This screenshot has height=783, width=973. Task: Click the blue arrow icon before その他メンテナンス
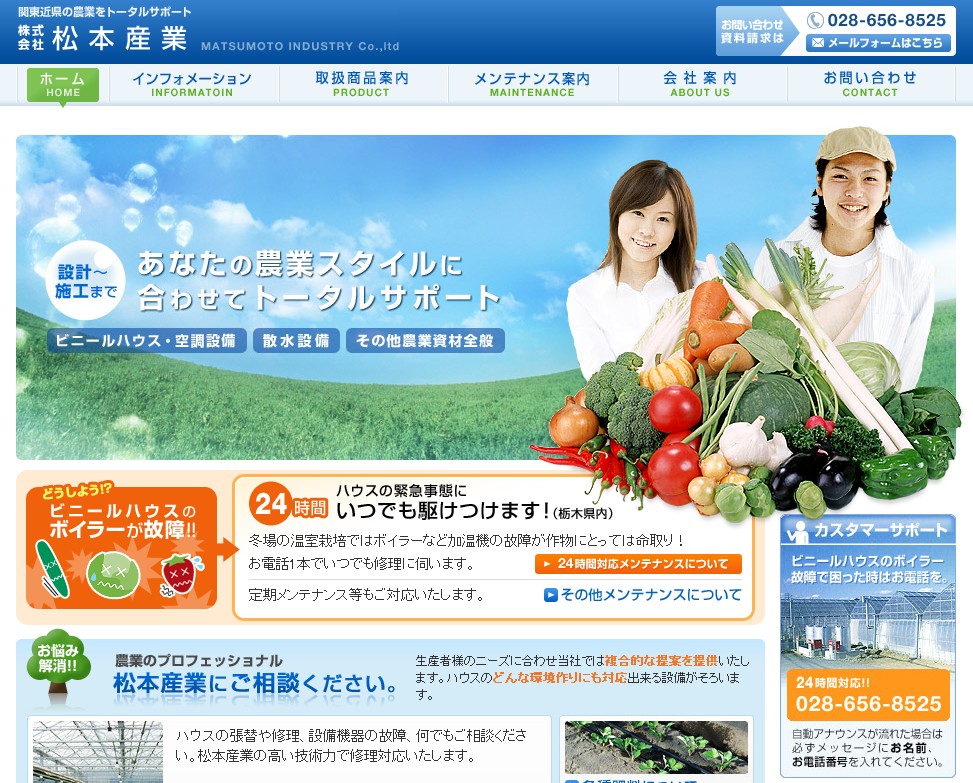[550, 595]
